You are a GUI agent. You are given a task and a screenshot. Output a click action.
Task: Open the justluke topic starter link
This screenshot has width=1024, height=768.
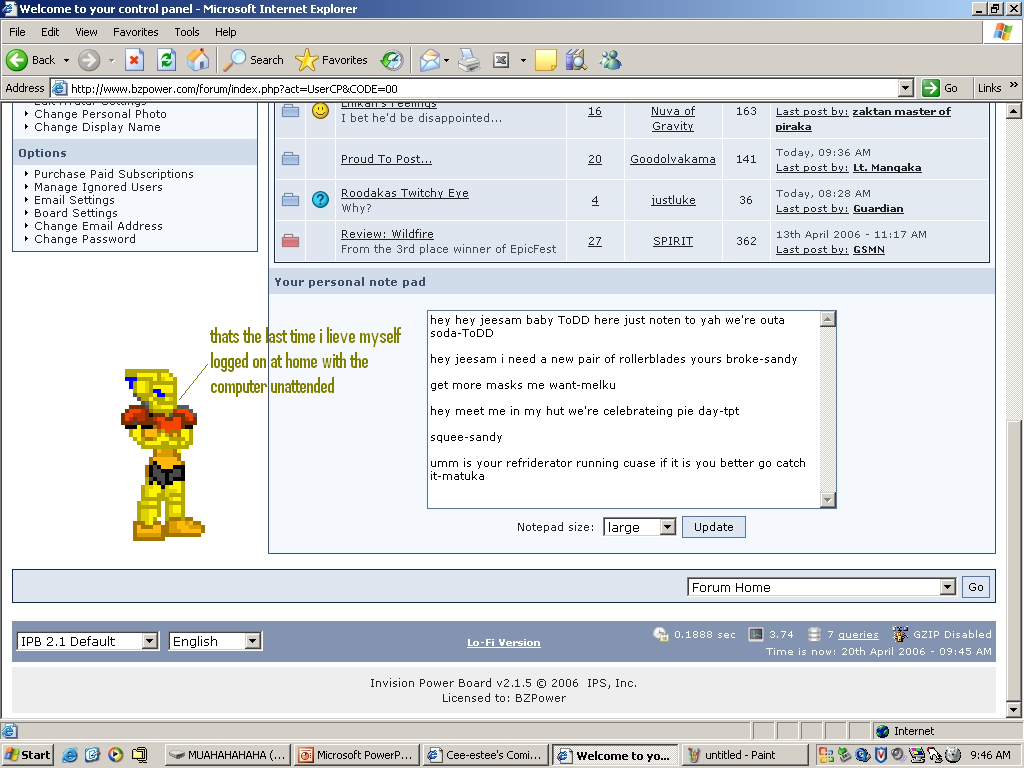tap(673, 200)
